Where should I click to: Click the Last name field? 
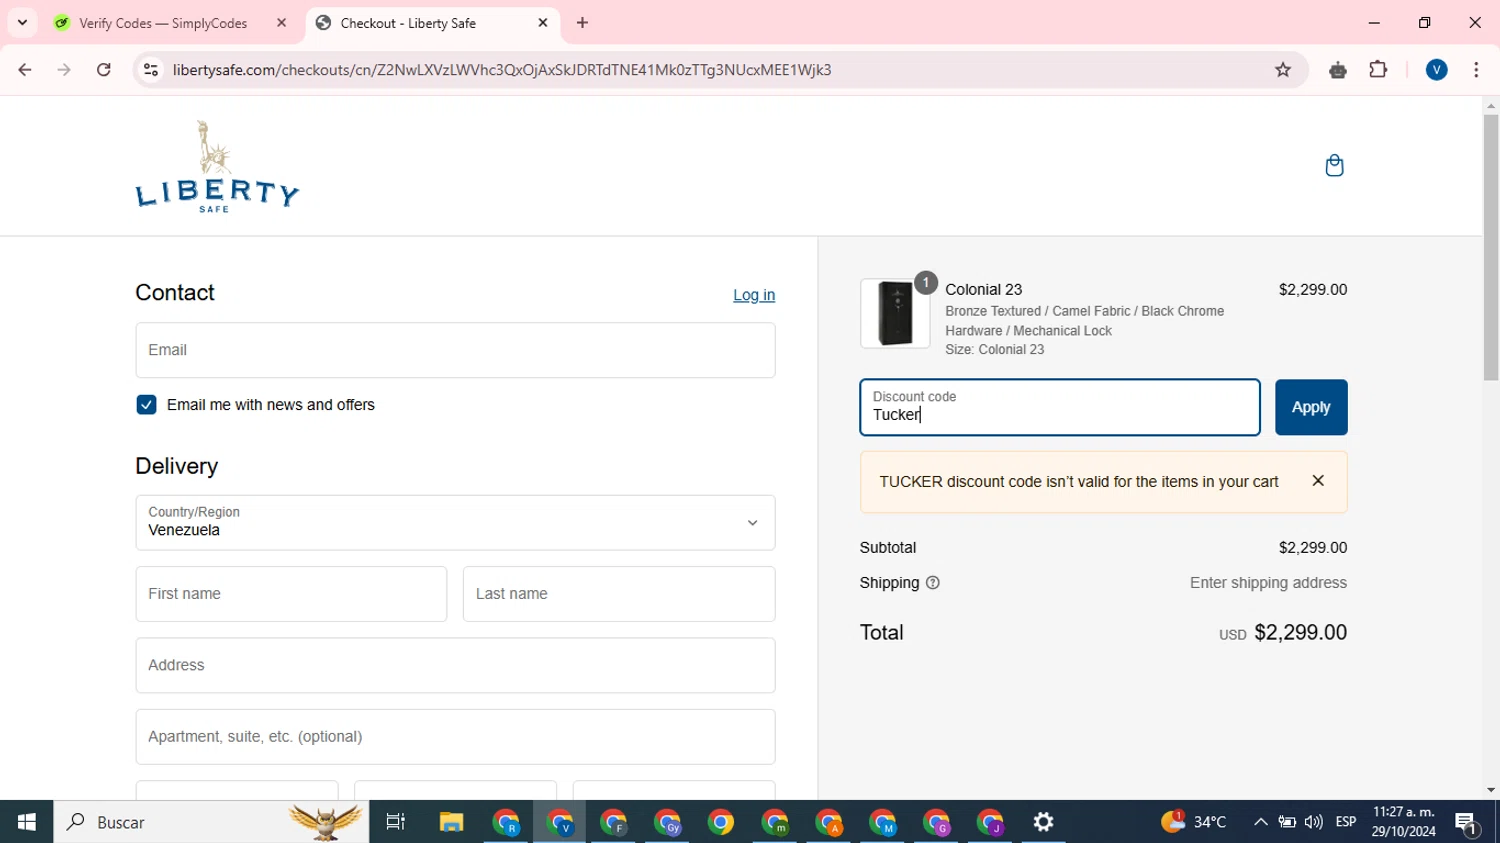pyautogui.click(x=619, y=594)
